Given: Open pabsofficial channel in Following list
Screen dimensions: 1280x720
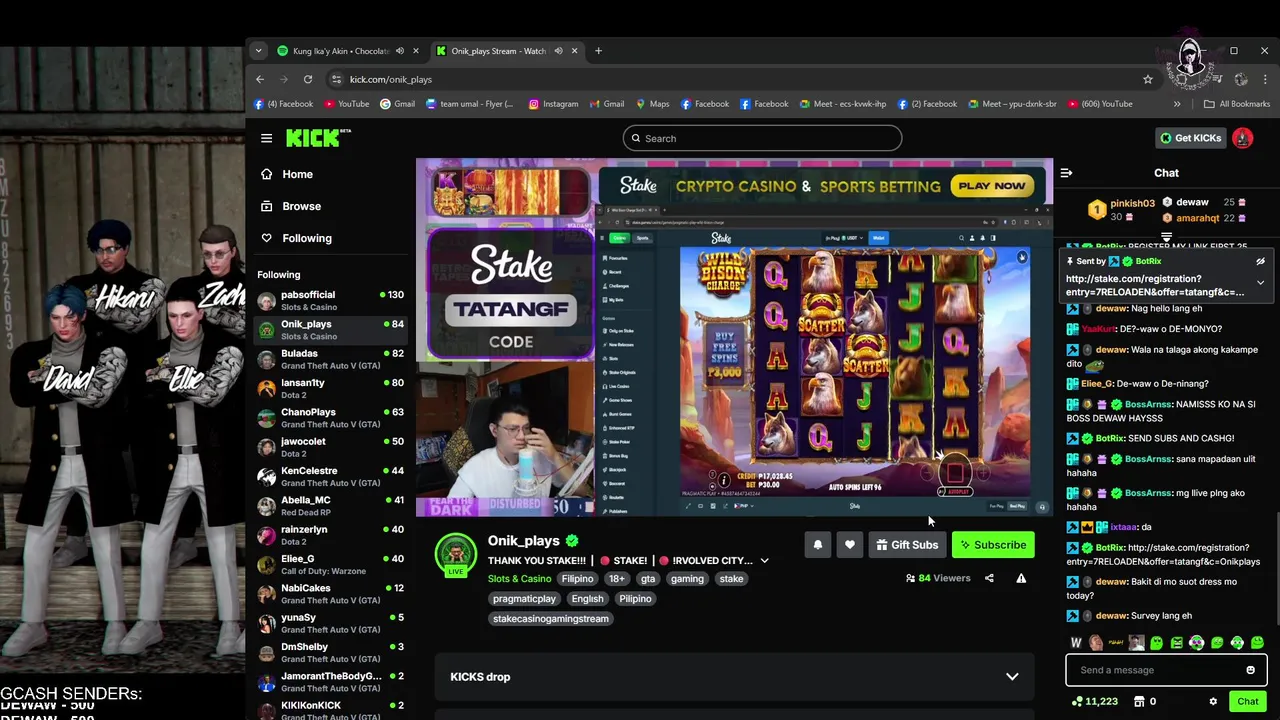Looking at the screenshot, I should 330,300.
